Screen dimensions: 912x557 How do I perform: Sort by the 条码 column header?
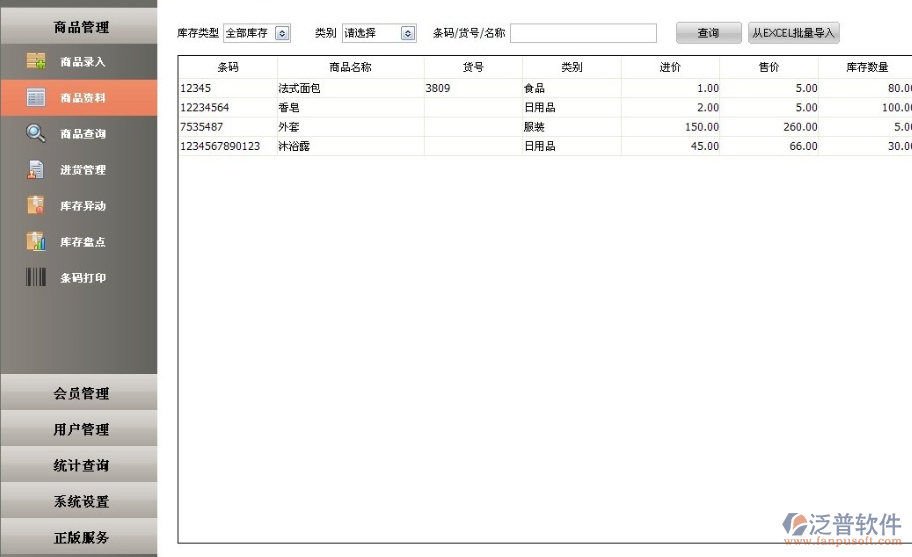(x=228, y=67)
